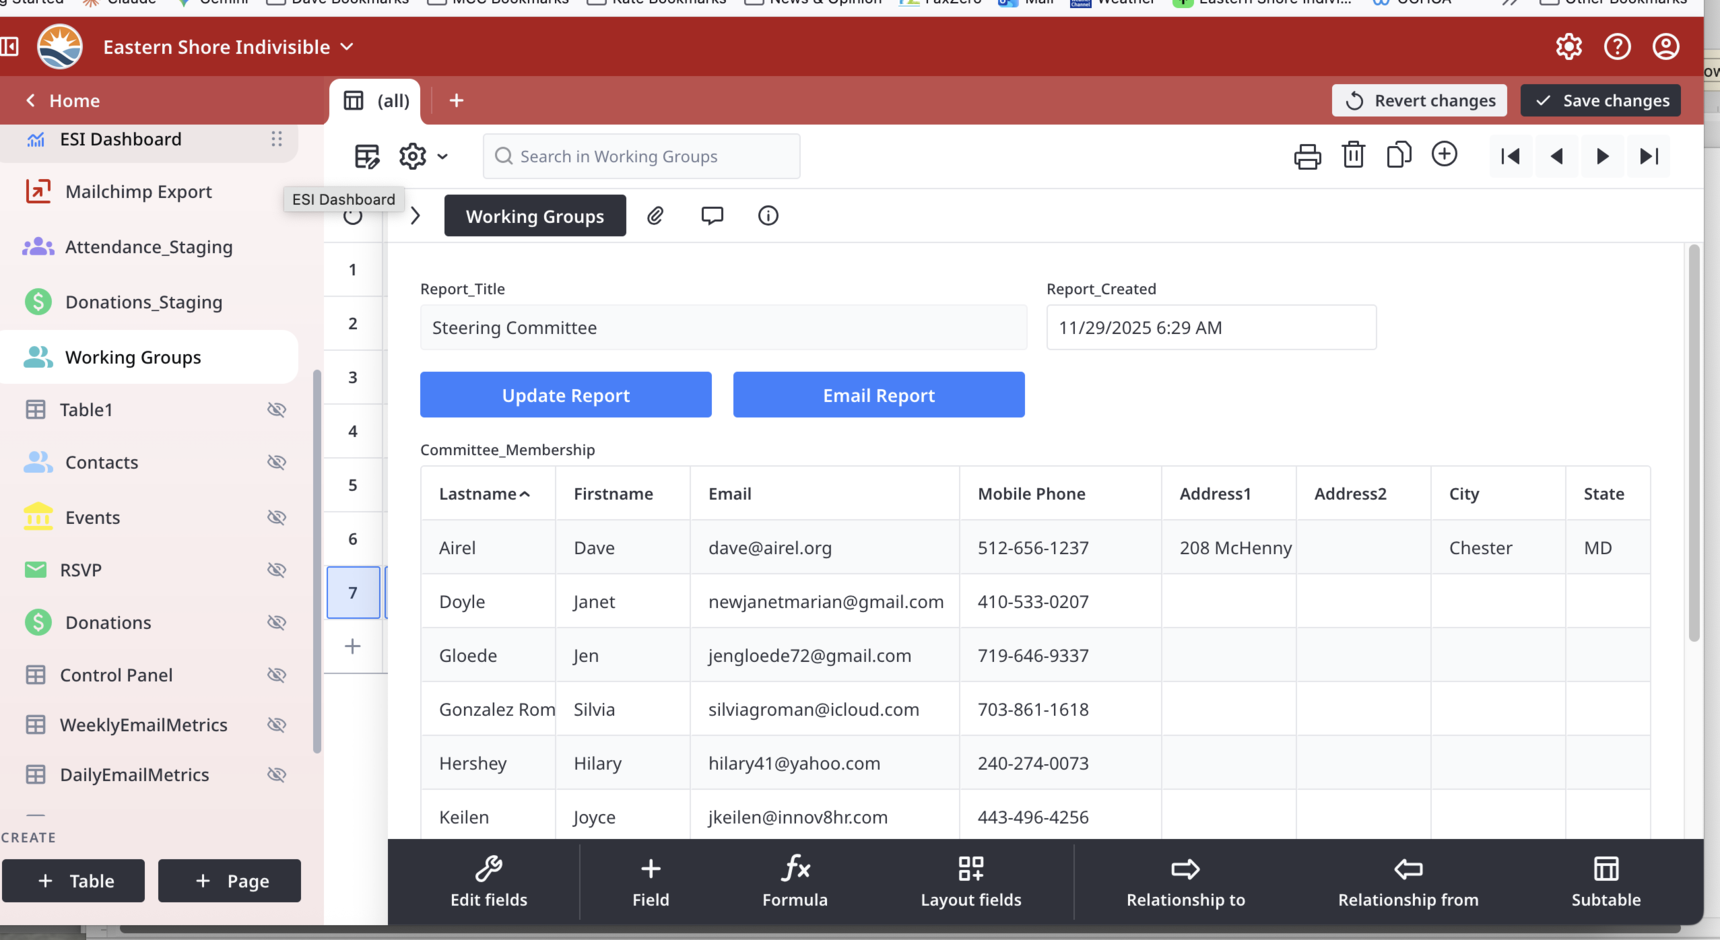
Task: Show or hide the Donations table
Action: [277, 622]
